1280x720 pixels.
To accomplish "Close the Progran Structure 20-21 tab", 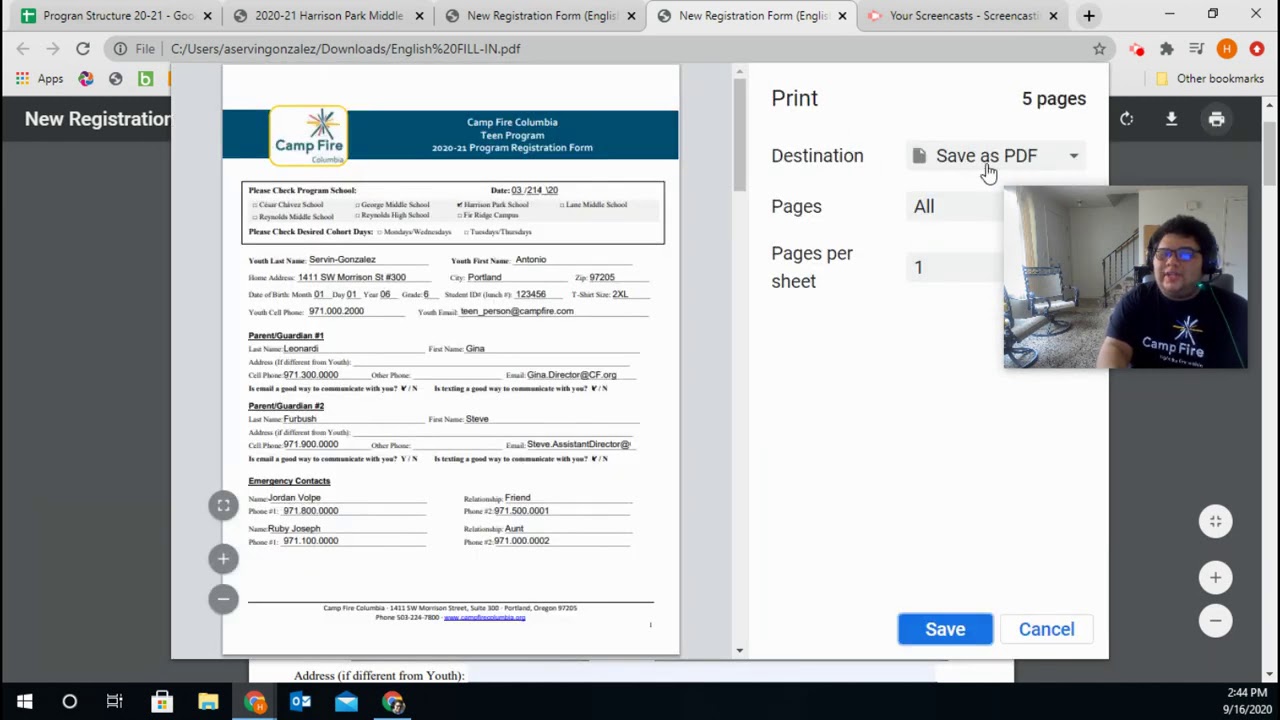I will 207,16.
